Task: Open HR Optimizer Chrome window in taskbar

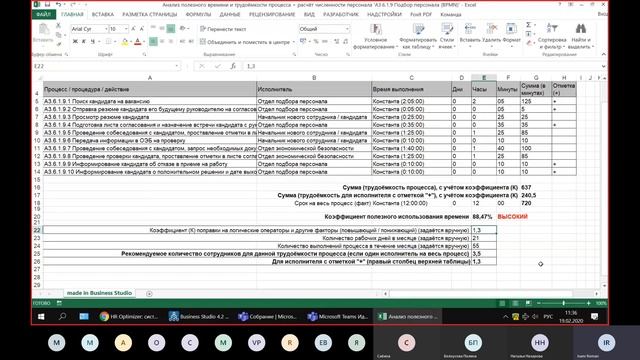Action: click(129, 316)
